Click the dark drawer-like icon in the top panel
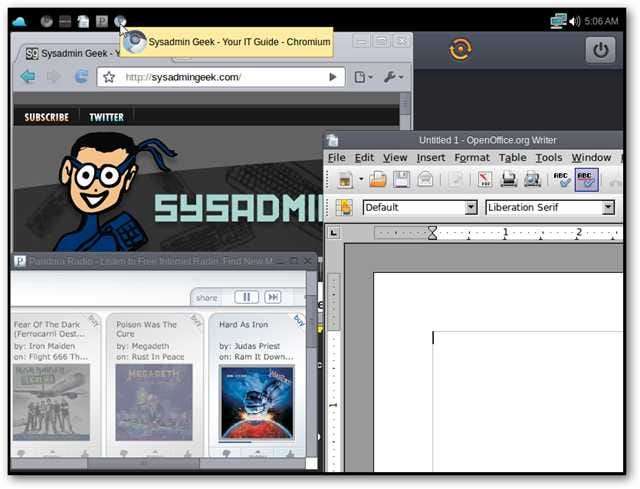 [x=65, y=21]
